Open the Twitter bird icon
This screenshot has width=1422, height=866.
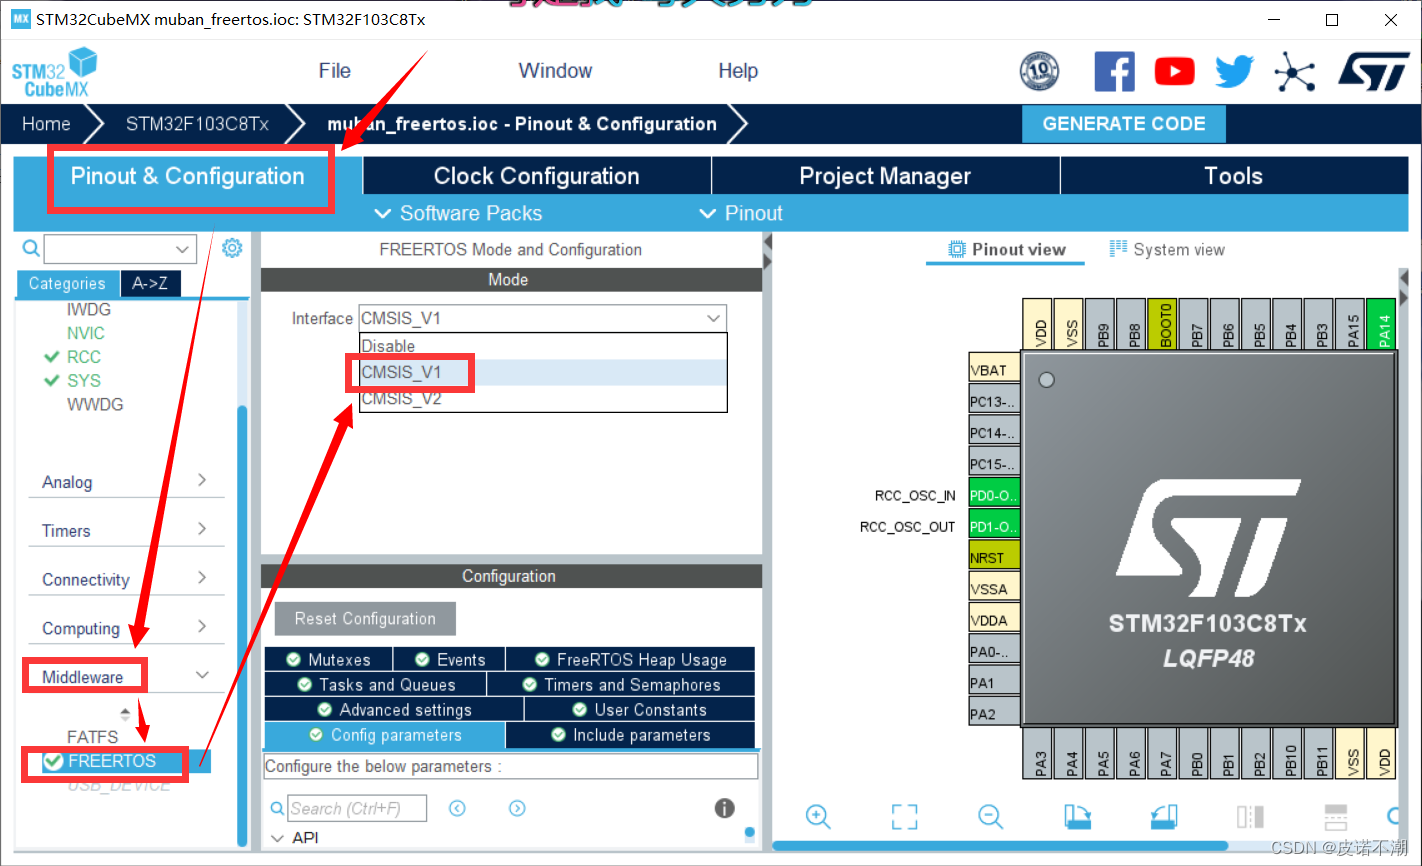click(1234, 72)
